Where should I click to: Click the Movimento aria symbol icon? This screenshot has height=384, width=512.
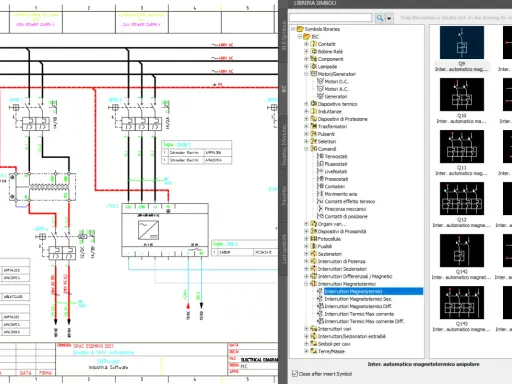click(x=320, y=194)
